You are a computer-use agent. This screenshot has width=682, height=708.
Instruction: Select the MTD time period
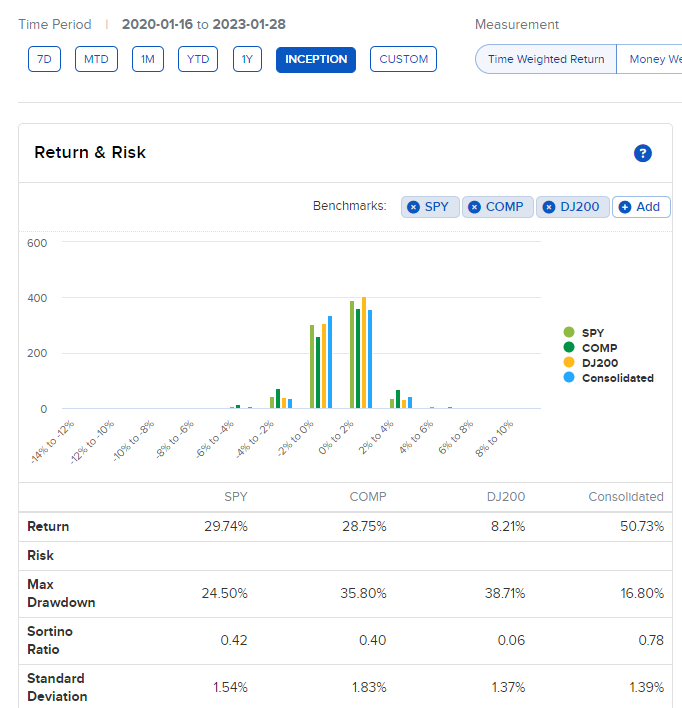(x=96, y=59)
